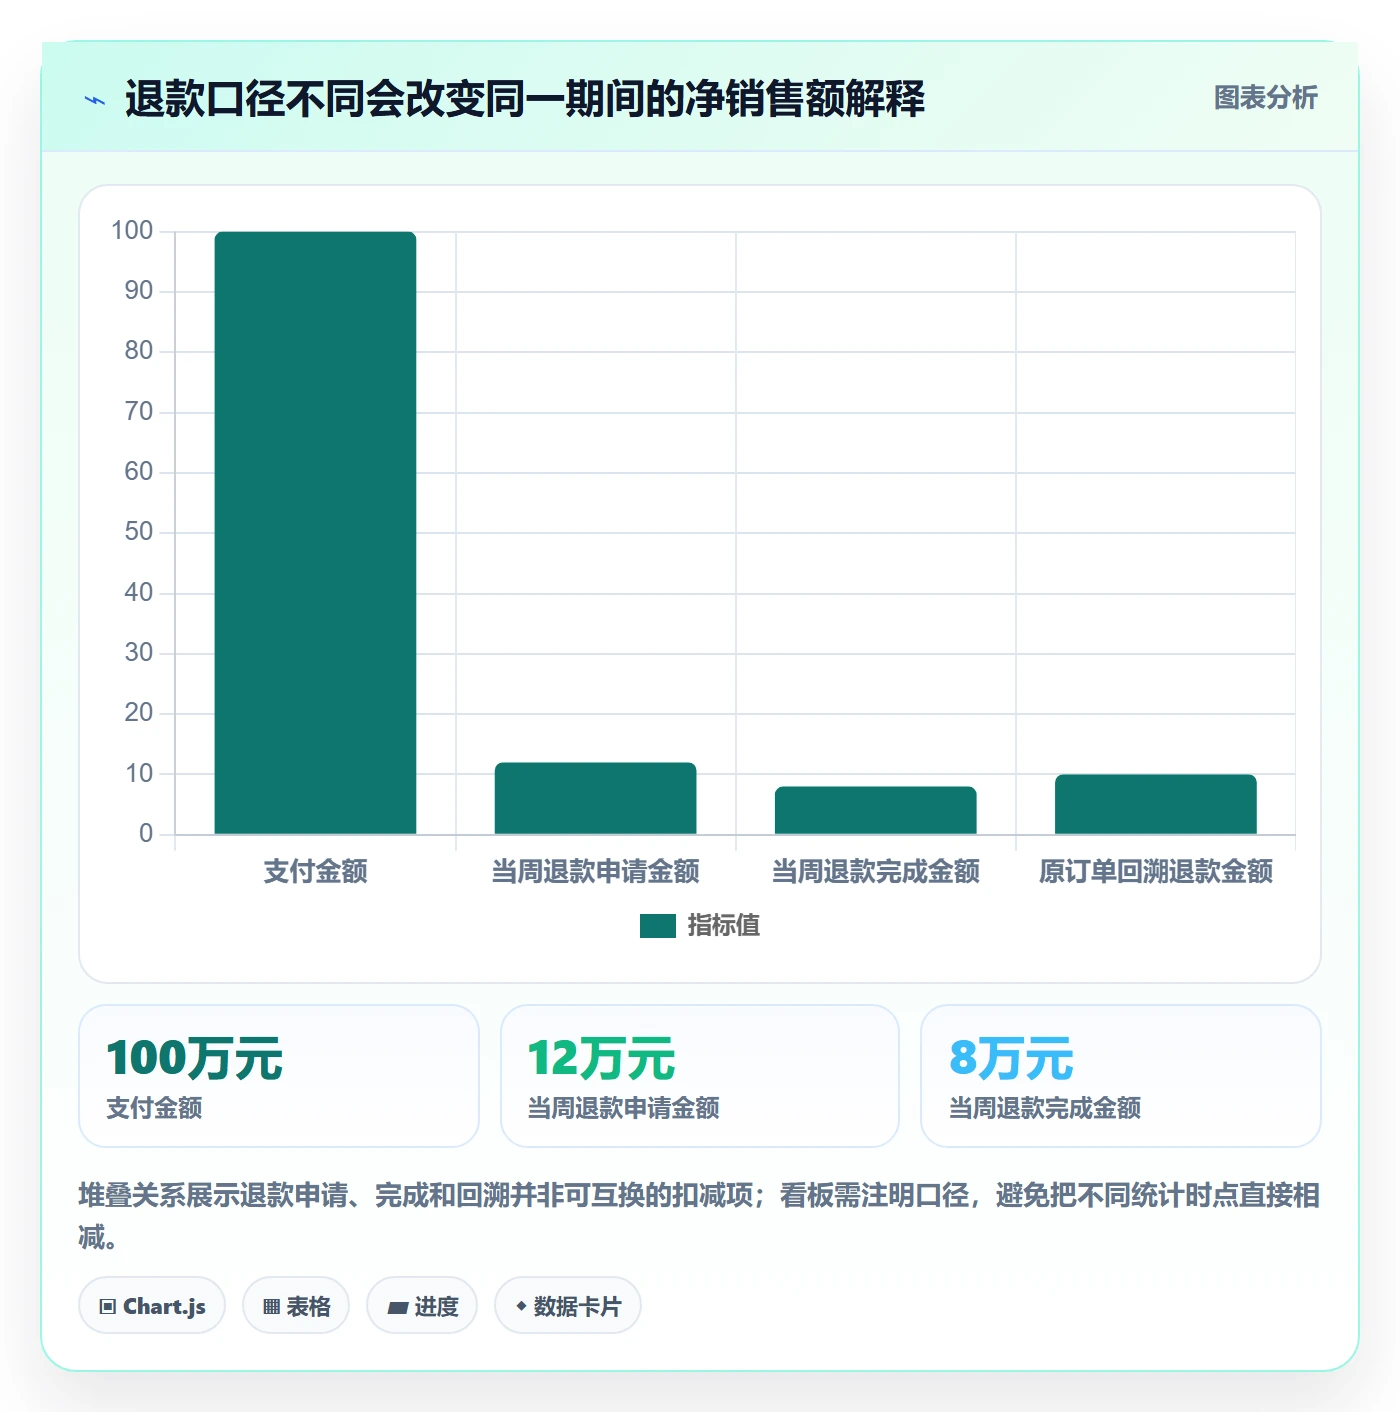Image resolution: width=1400 pixels, height=1412 pixels.
Task: Click the 50 y-axis tick label
Action: click(138, 532)
